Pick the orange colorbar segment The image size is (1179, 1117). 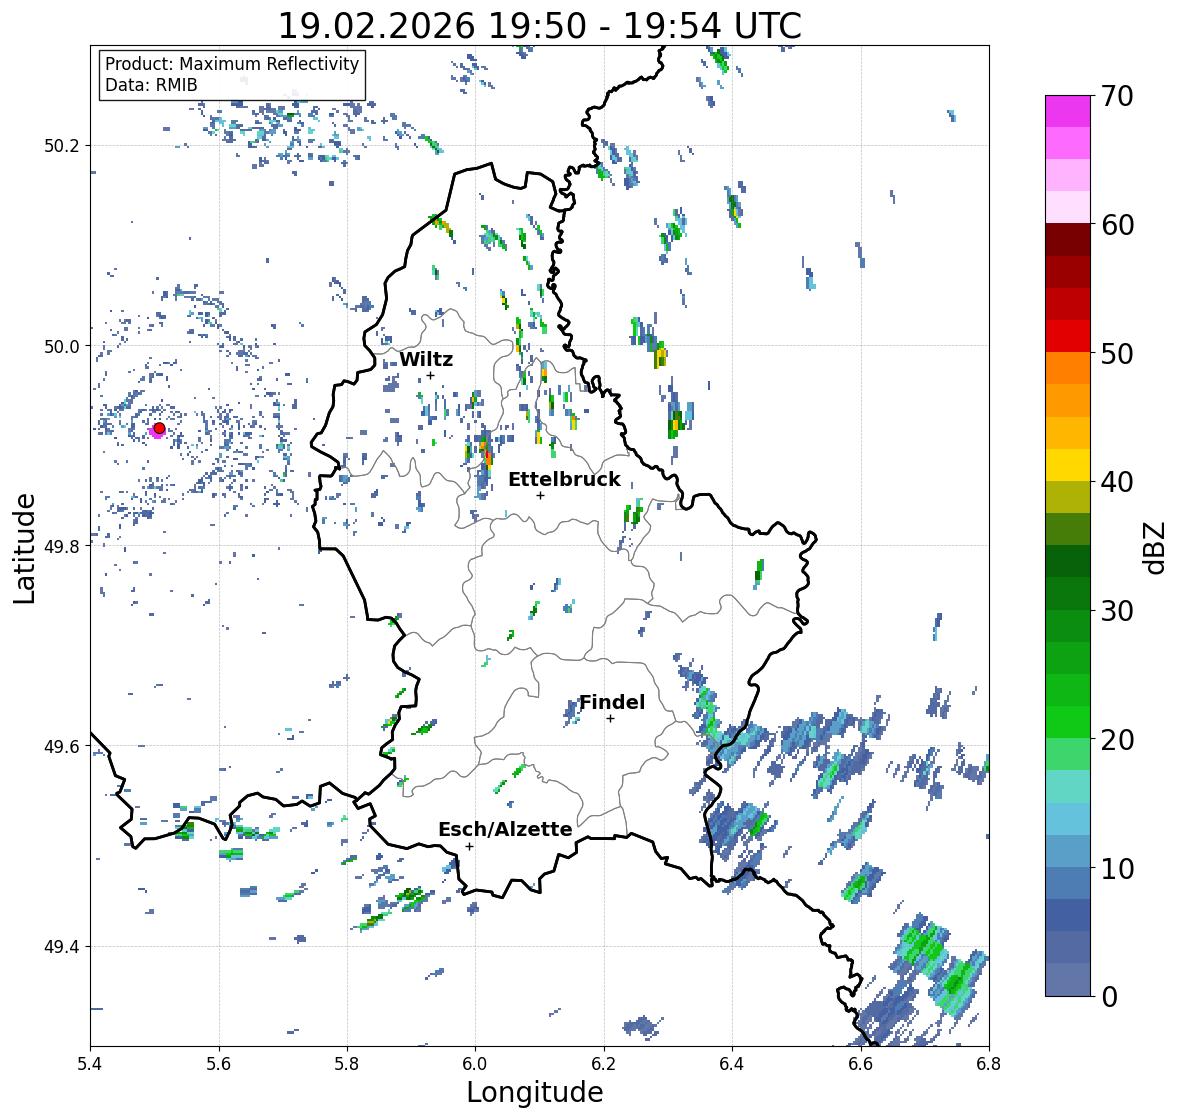click(1068, 368)
